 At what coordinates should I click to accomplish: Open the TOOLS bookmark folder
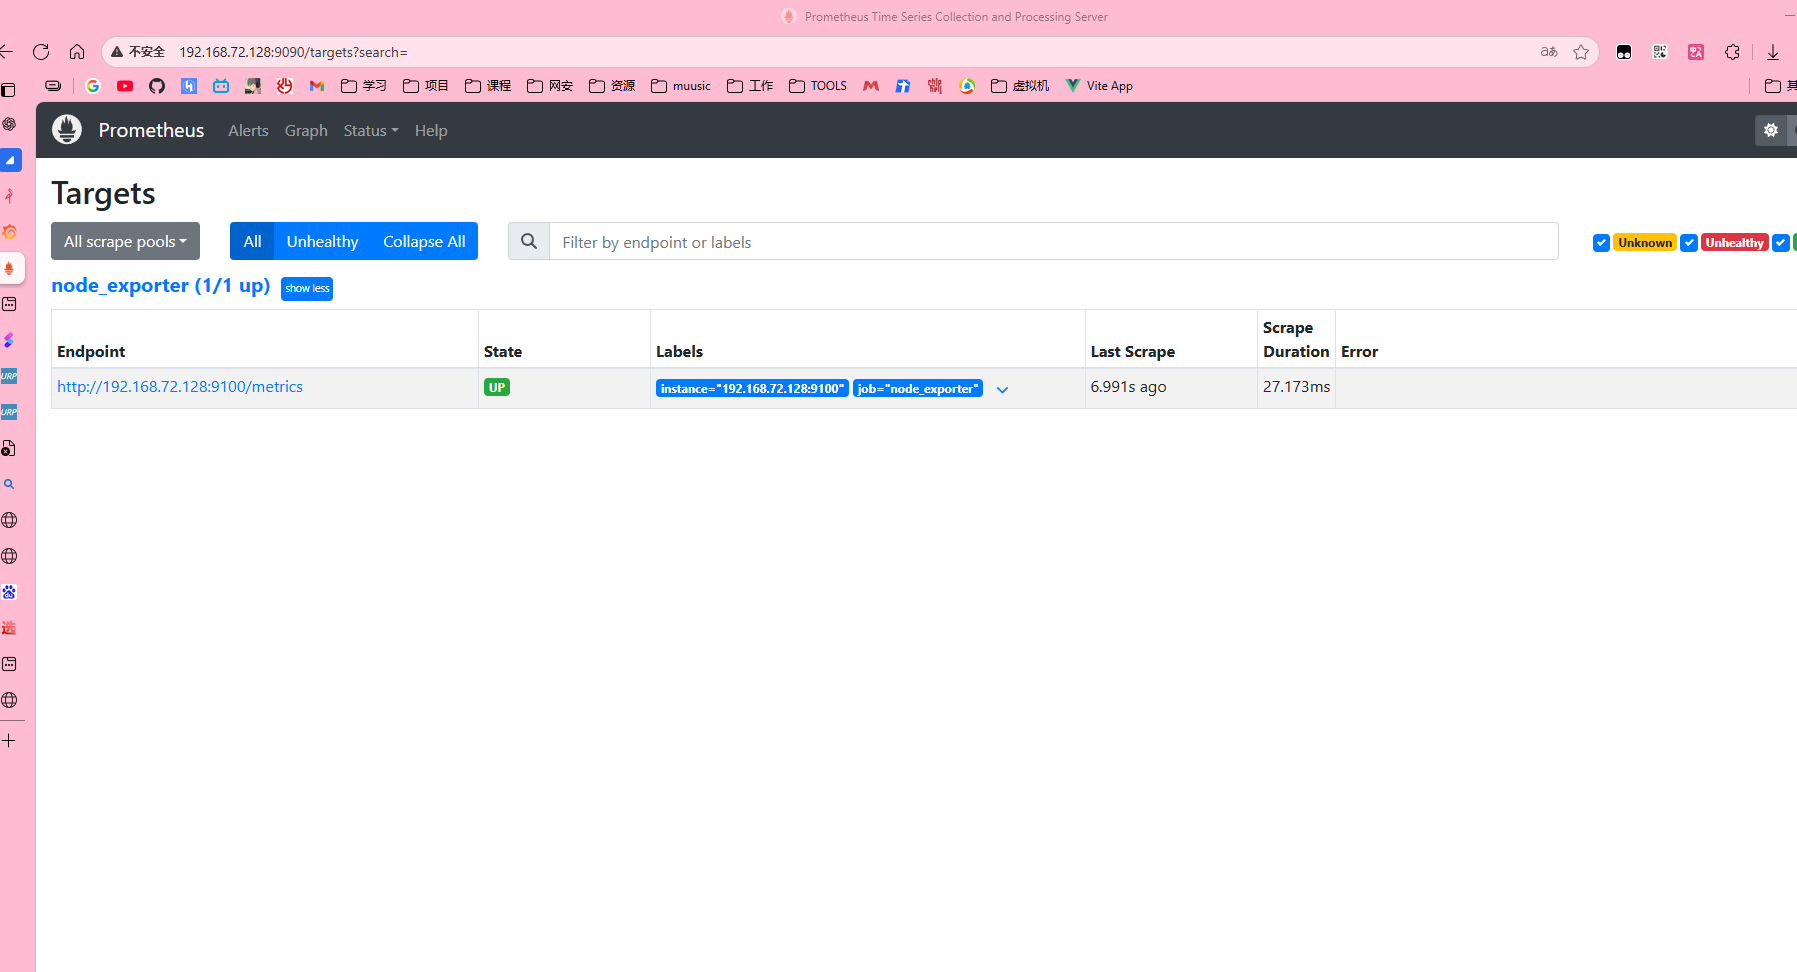pyautogui.click(x=818, y=86)
